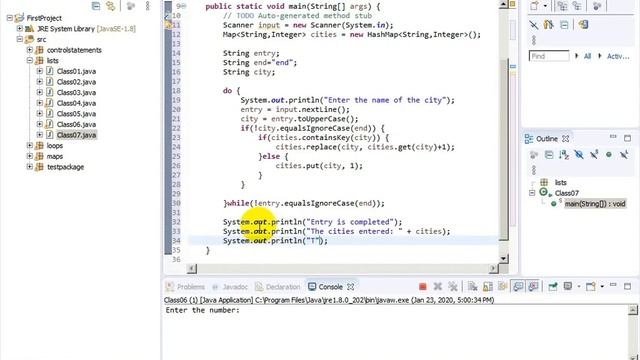The image size is (640, 360).
Task: Collapse the src folder node
Action: pos(20,39)
